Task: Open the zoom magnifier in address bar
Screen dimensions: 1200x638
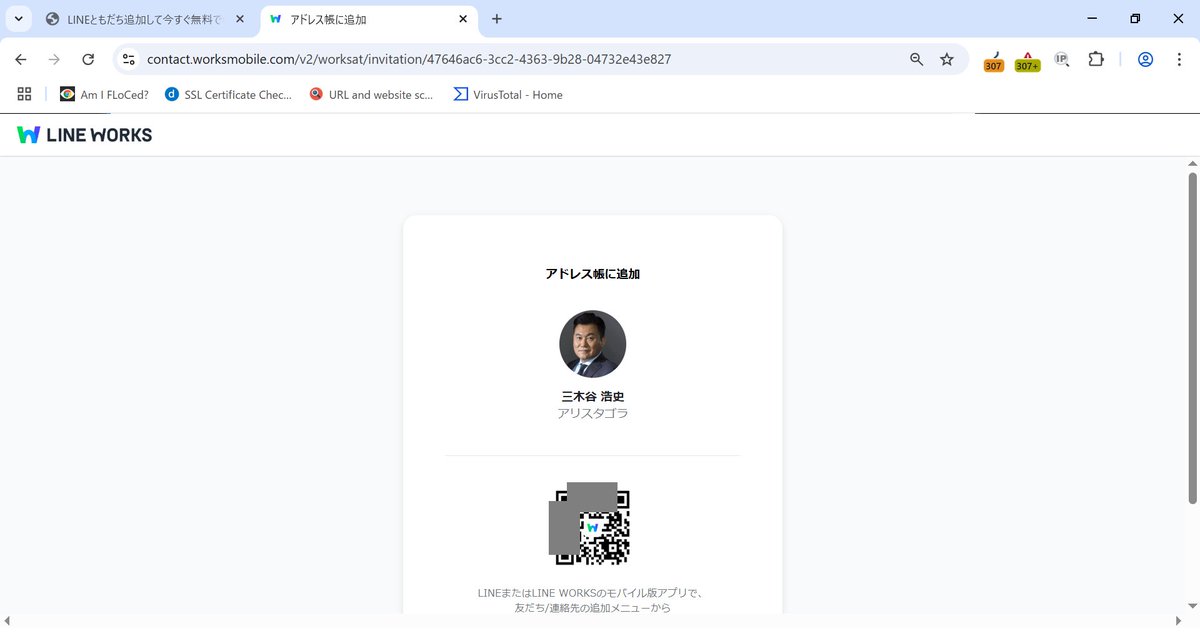Action: pos(916,59)
